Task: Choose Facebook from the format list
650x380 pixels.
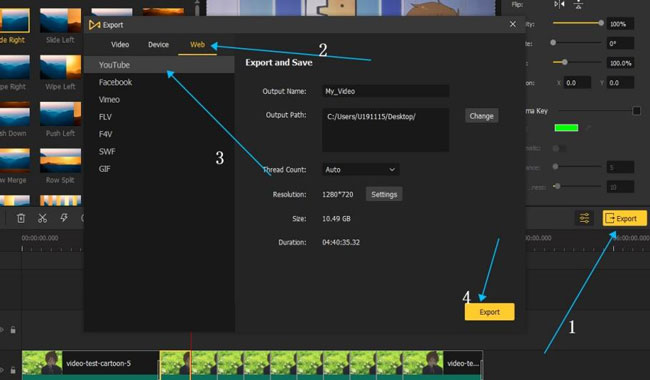Action: pos(159,82)
